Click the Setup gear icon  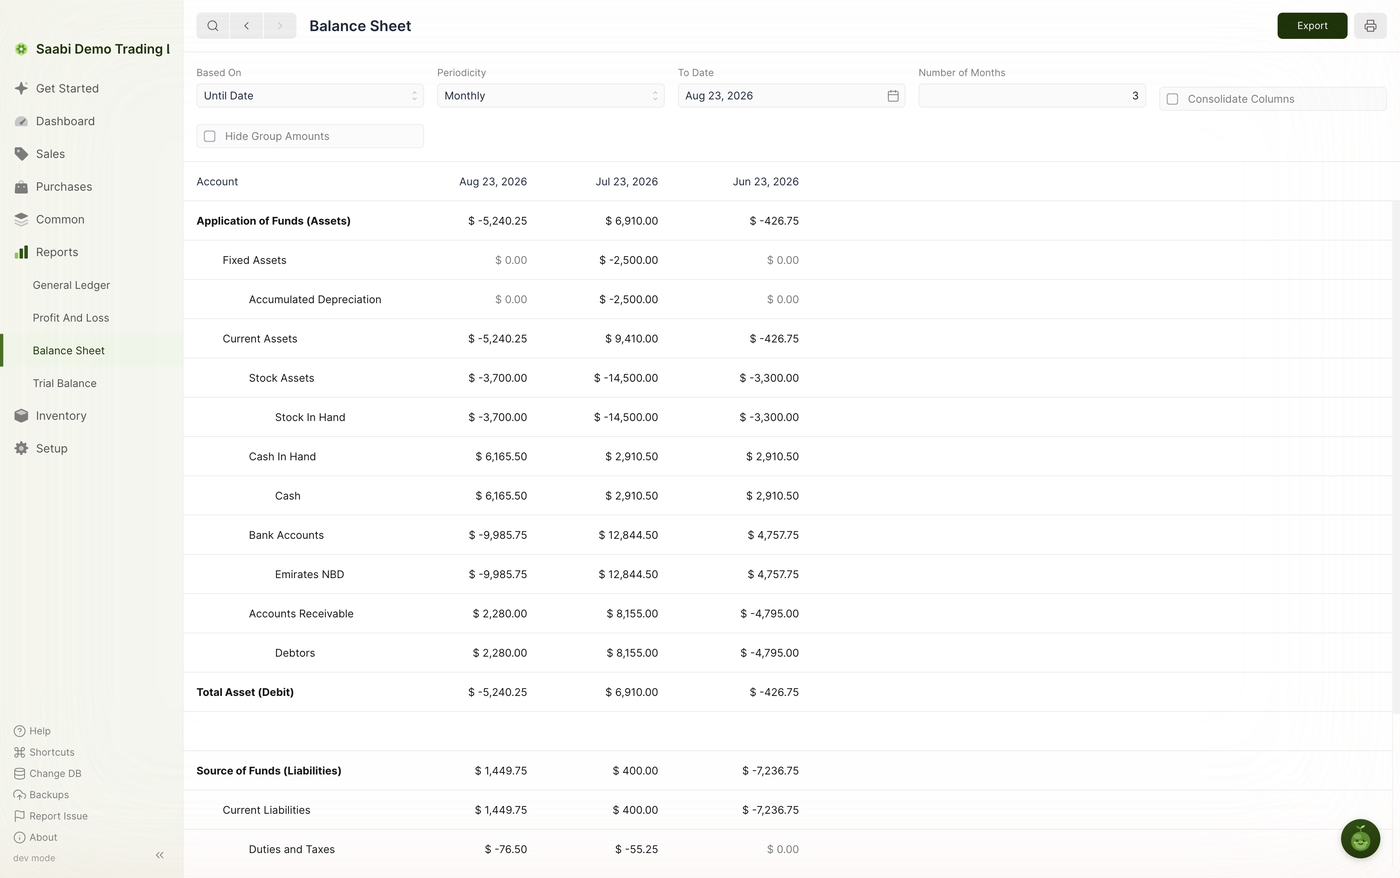21,449
